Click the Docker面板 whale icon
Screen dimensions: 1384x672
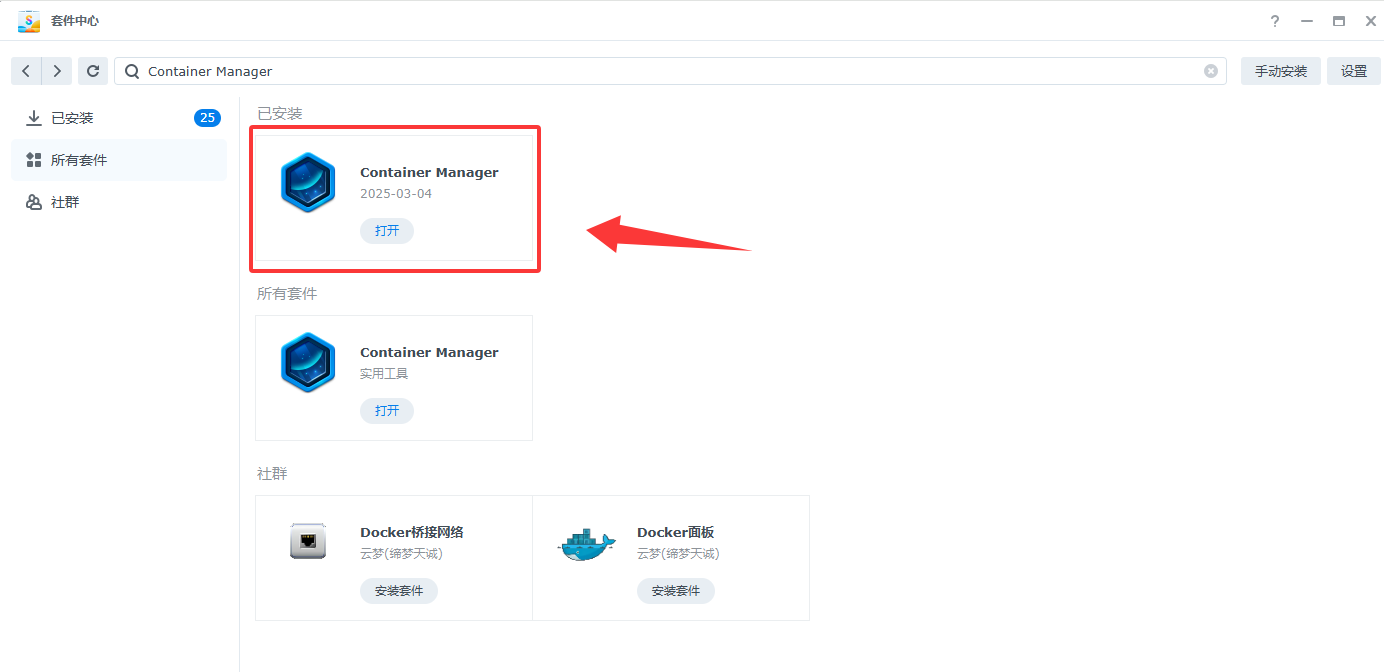coord(585,543)
